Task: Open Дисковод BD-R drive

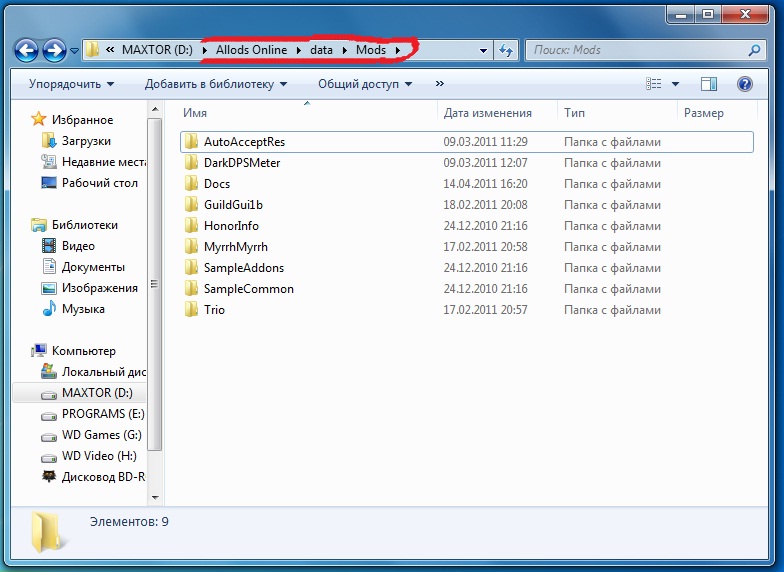Action: coord(94,477)
